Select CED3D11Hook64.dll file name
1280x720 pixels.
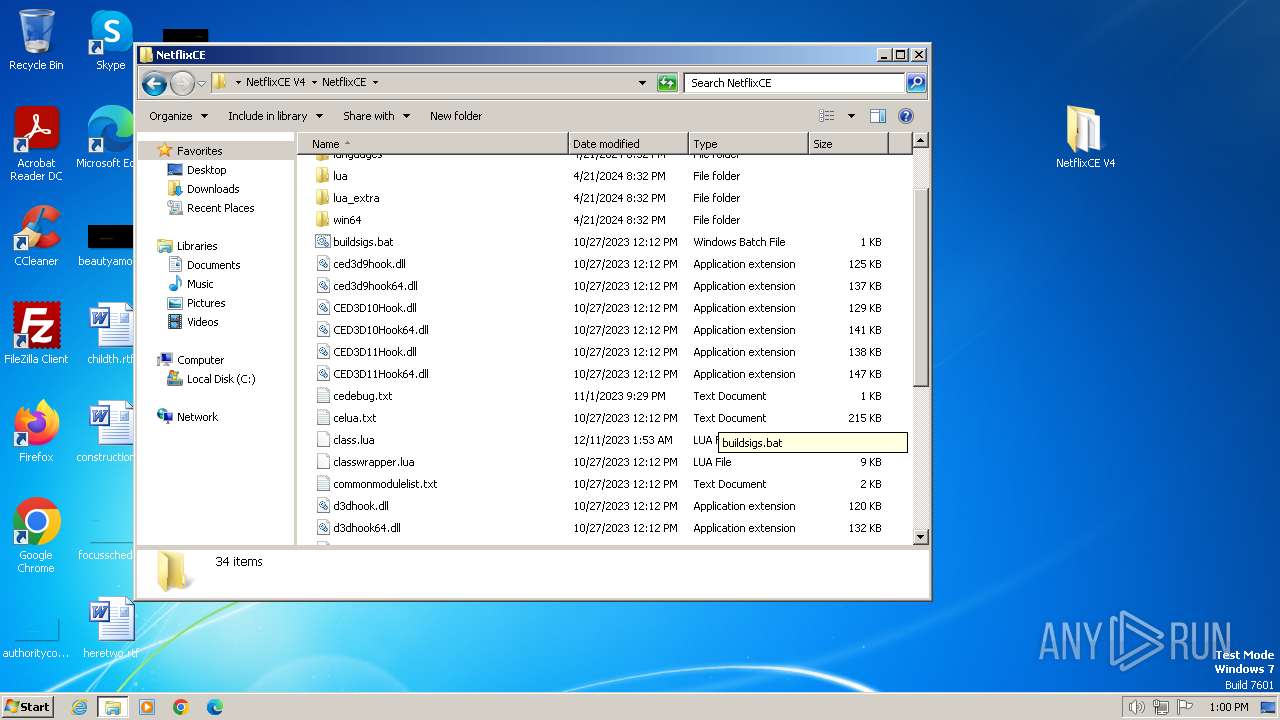coord(380,374)
